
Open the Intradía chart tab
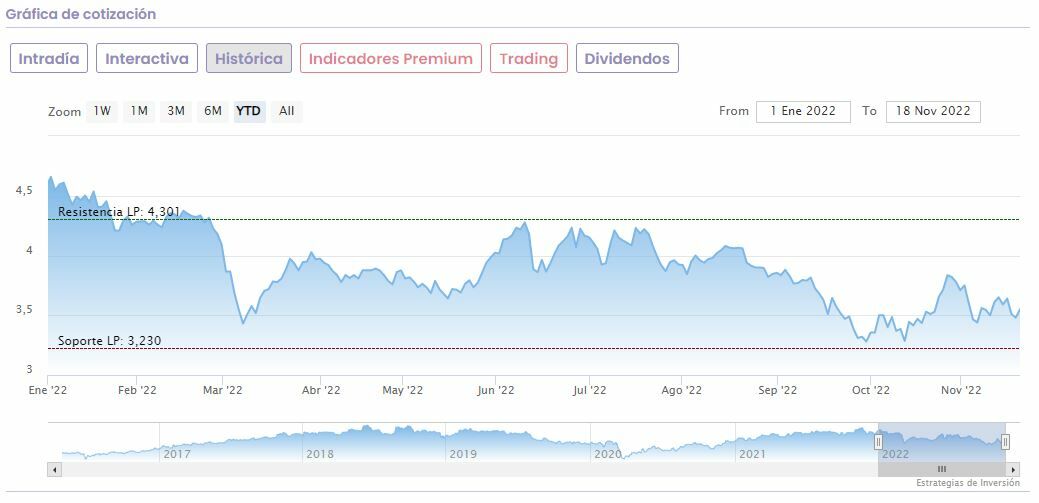pos(49,58)
